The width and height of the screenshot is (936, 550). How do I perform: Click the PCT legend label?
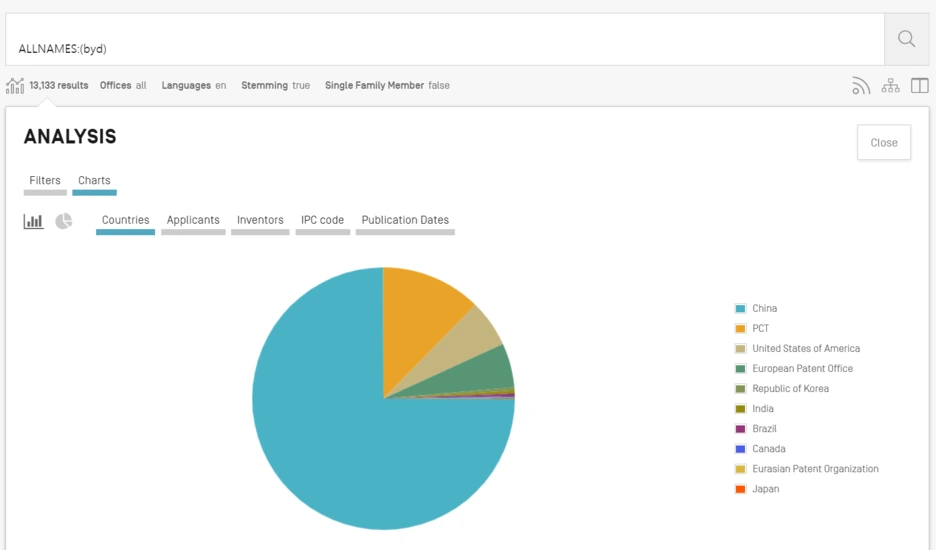tap(760, 328)
